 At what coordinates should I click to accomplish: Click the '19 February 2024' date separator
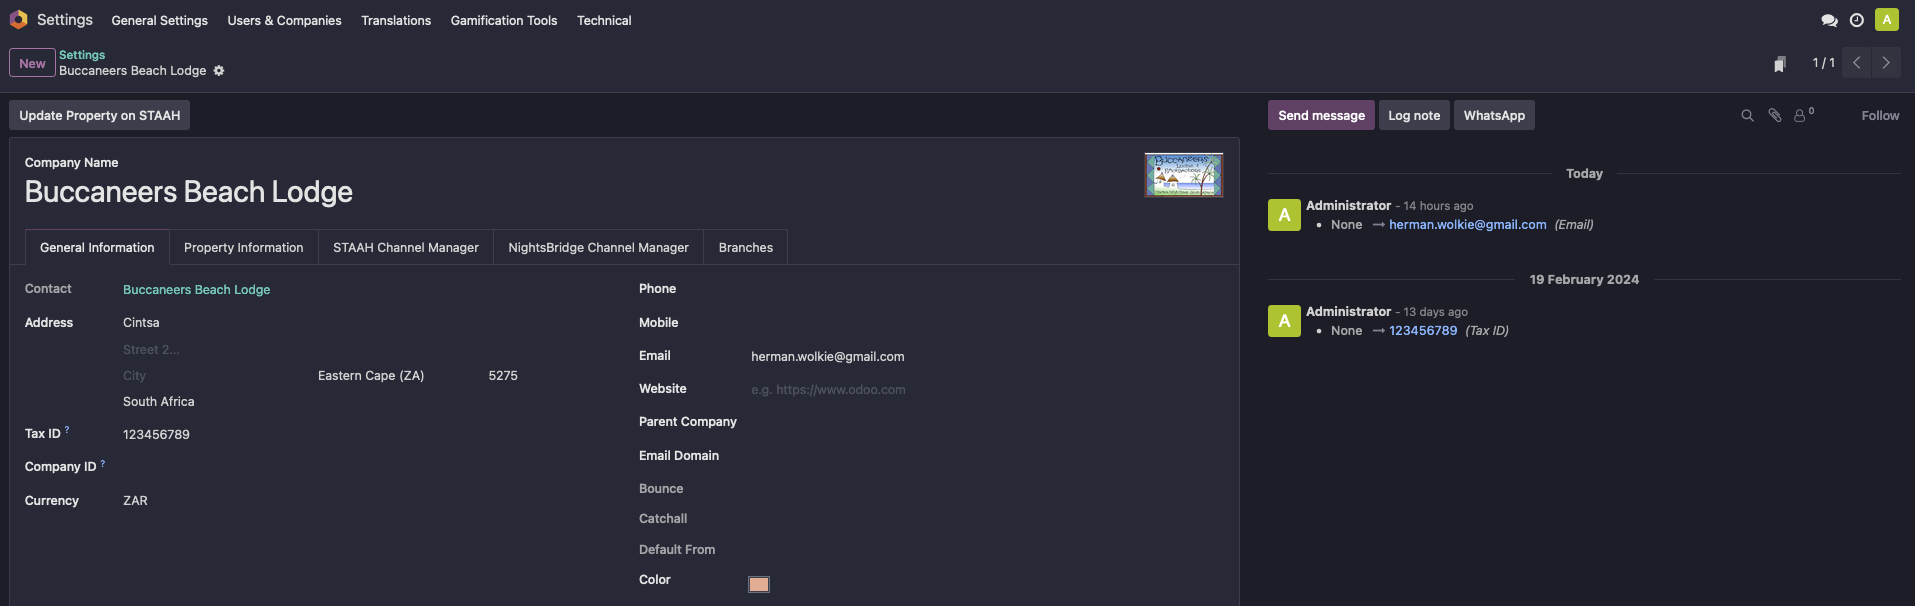pyautogui.click(x=1584, y=280)
